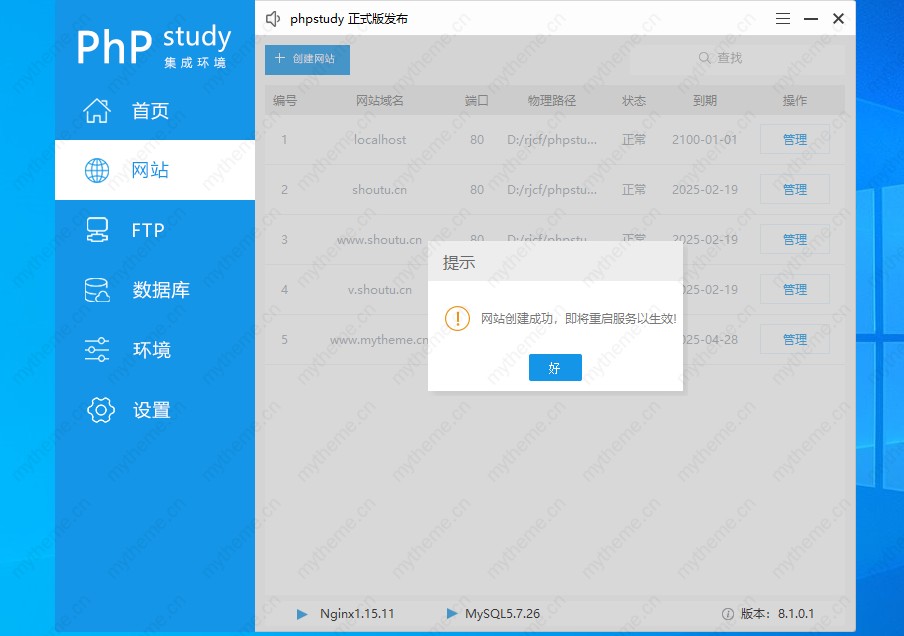Click the 网站域名 column header
This screenshot has width=904, height=636.
(x=379, y=100)
